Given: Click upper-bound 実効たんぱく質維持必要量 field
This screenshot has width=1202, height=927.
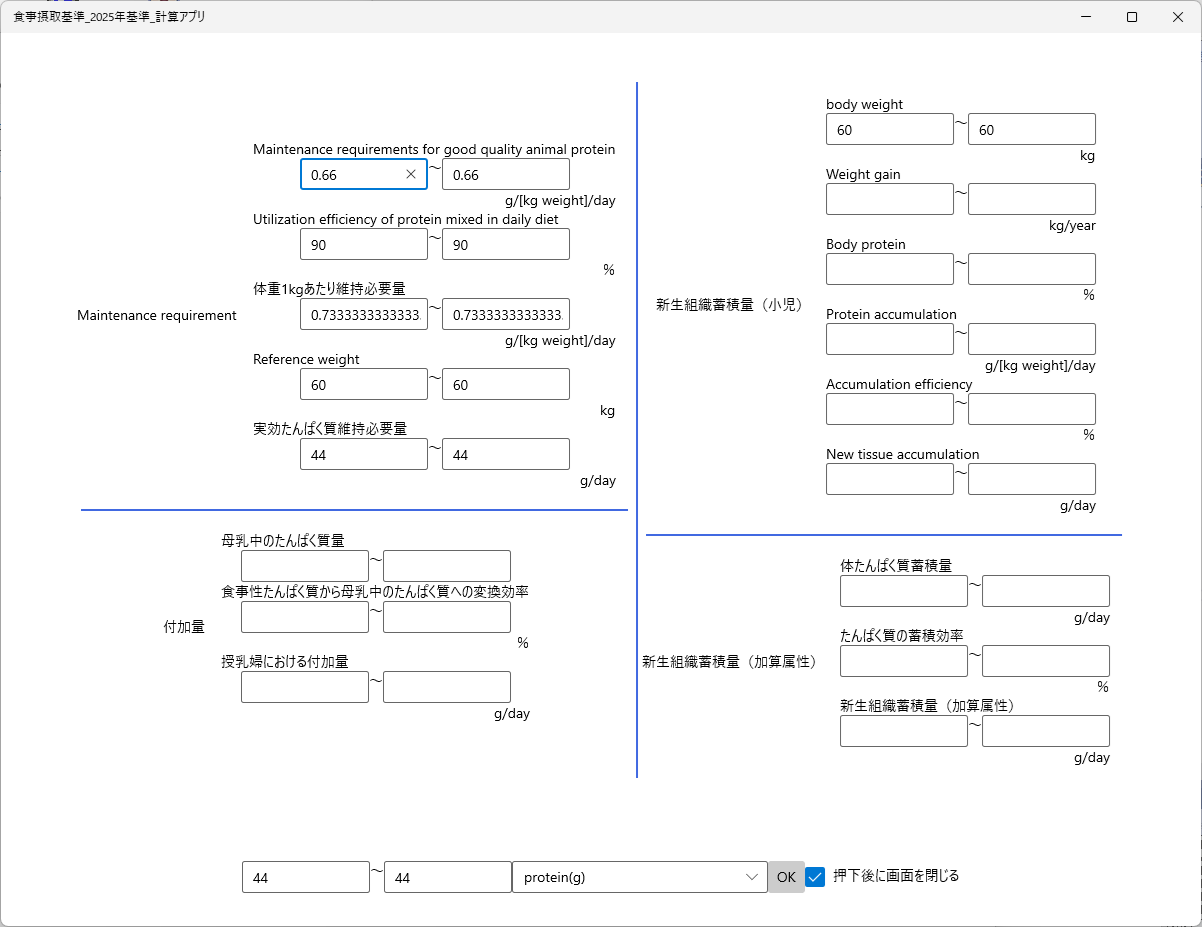Looking at the screenshot, I should click(506, 454).
